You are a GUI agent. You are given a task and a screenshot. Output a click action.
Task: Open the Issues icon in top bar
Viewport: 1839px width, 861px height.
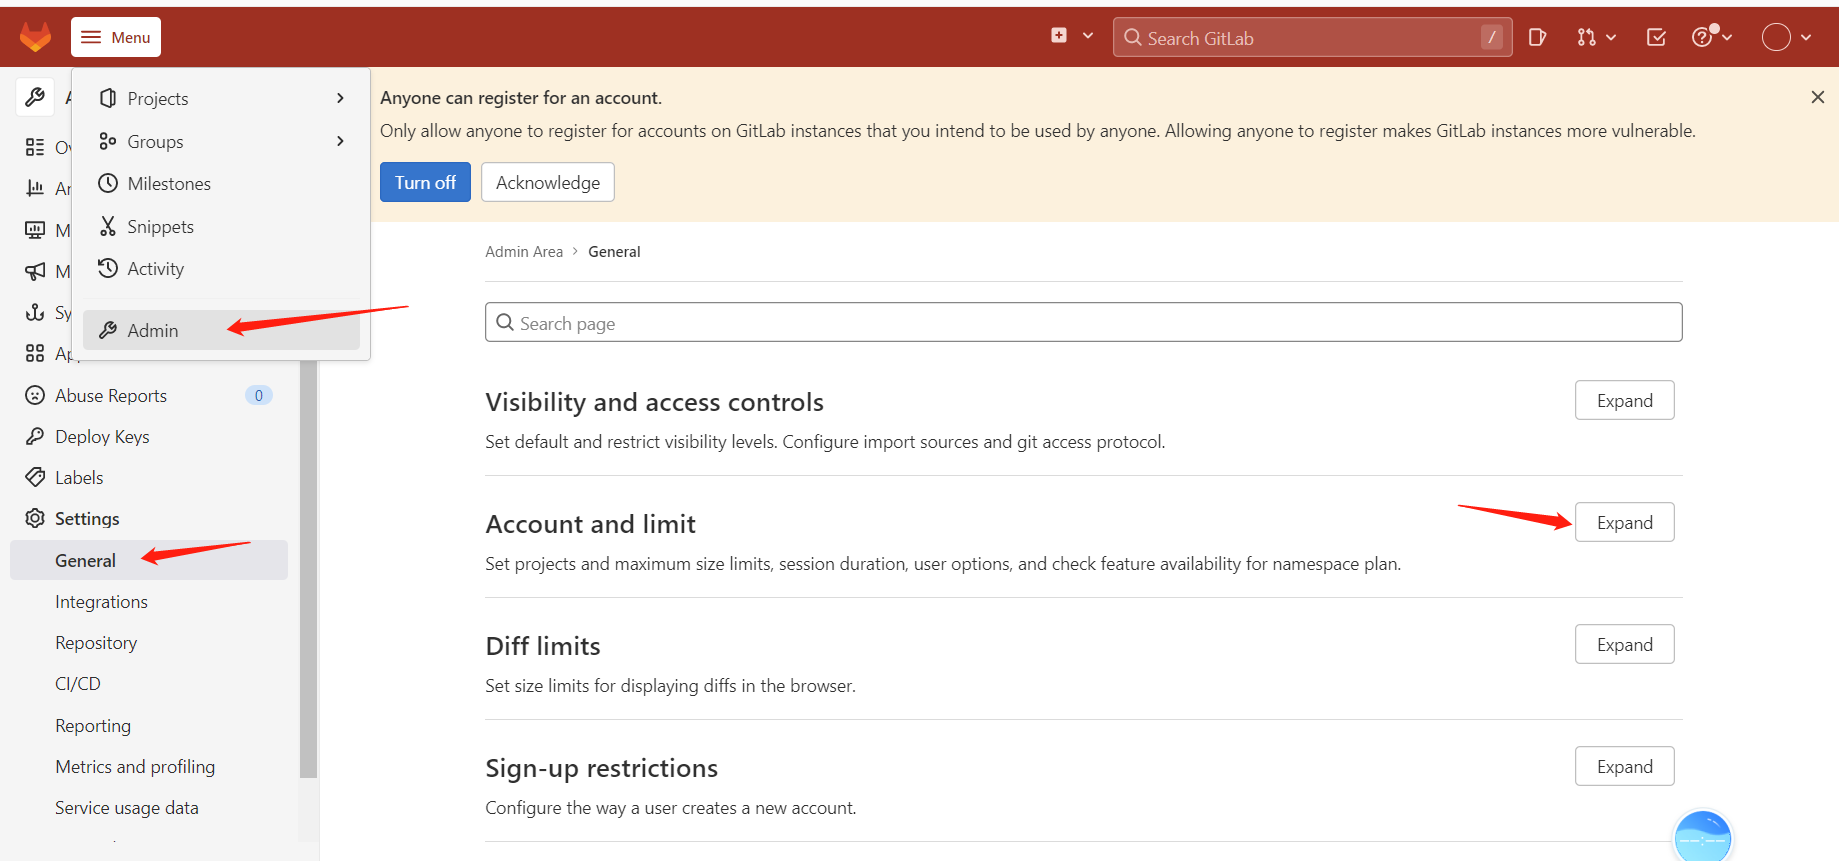tap(1538, 37)
